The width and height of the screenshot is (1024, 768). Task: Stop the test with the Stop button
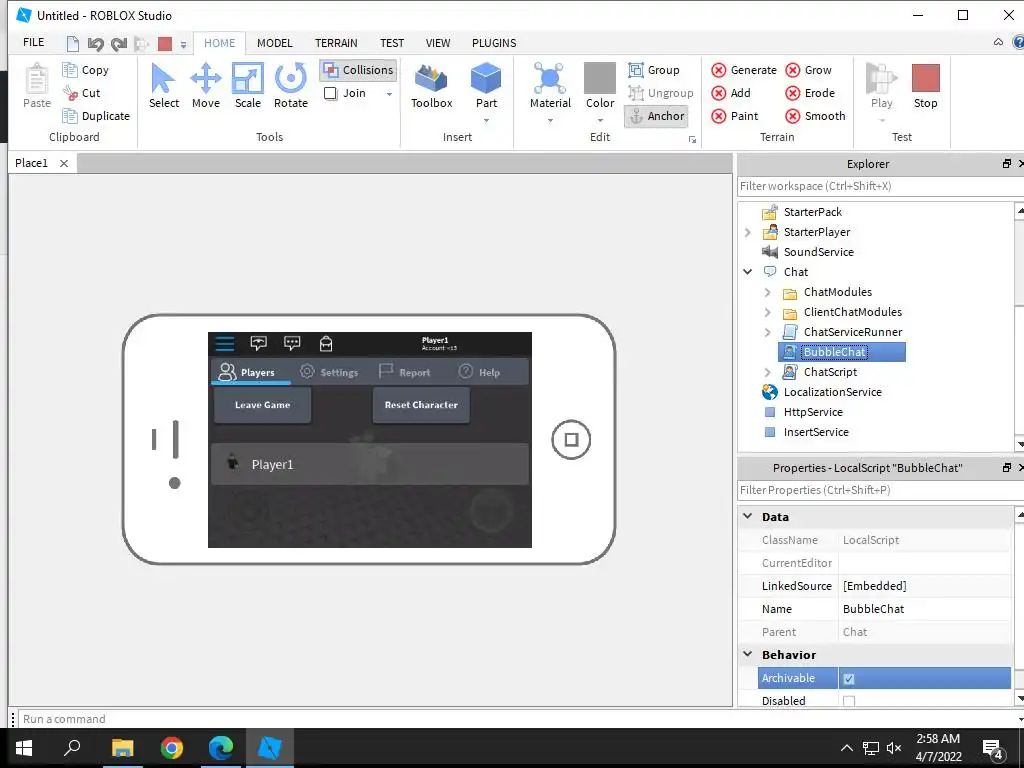[925, 86]
